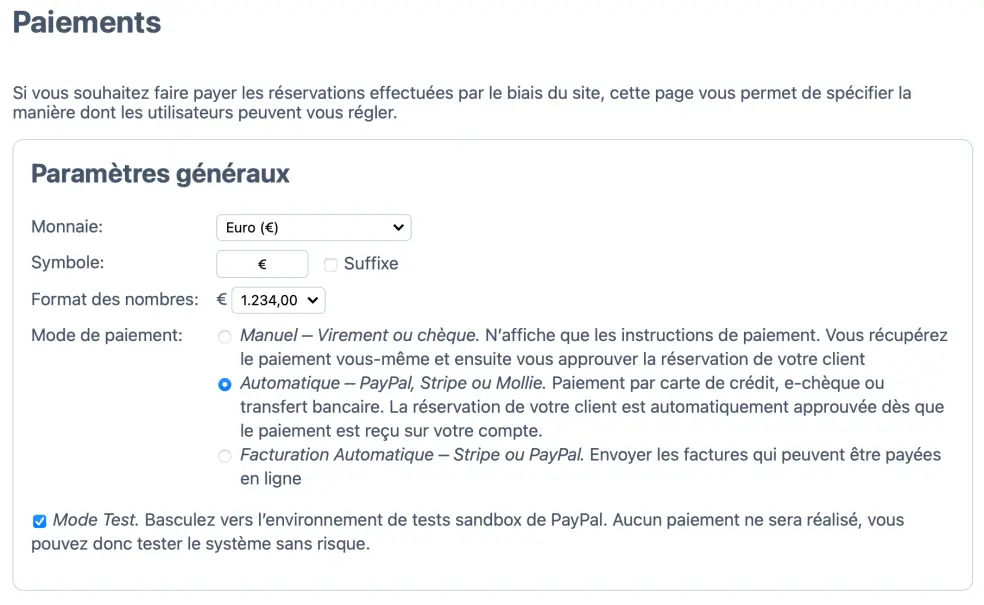984x605 pixels.
Task: Click the dropdown arrow on the currency selector
Action: pyautogui.click(x=396, y=227)
